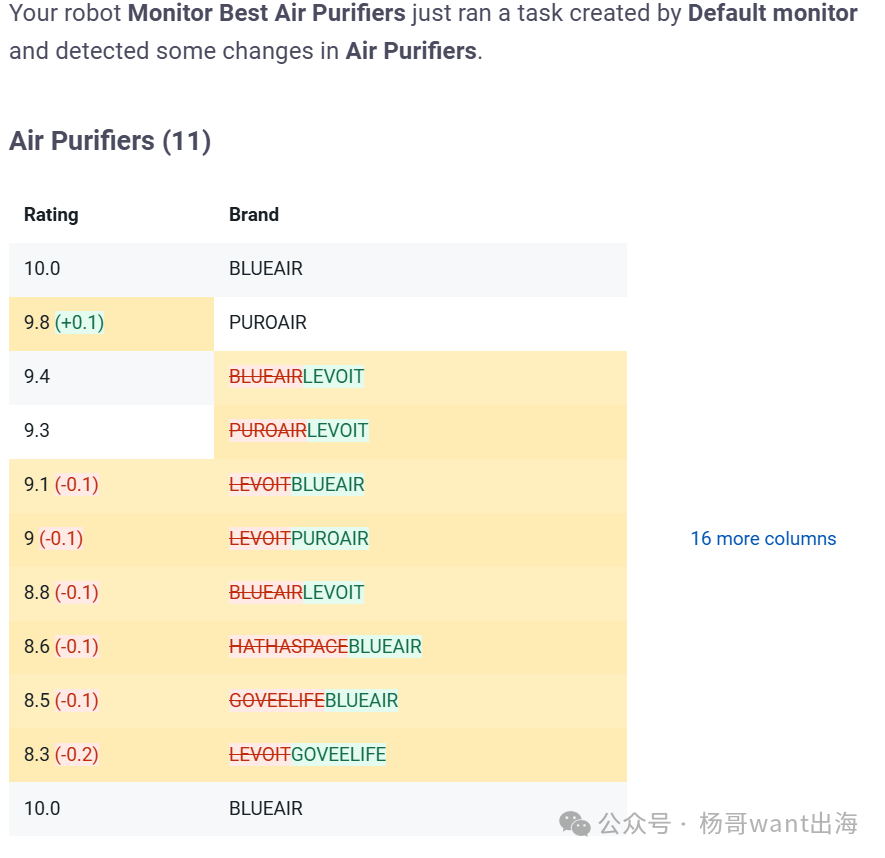Viewport: 885px width, 858px height.
Task: Click the 9 (-0.1) rating cell
Action: pos(111,539)
